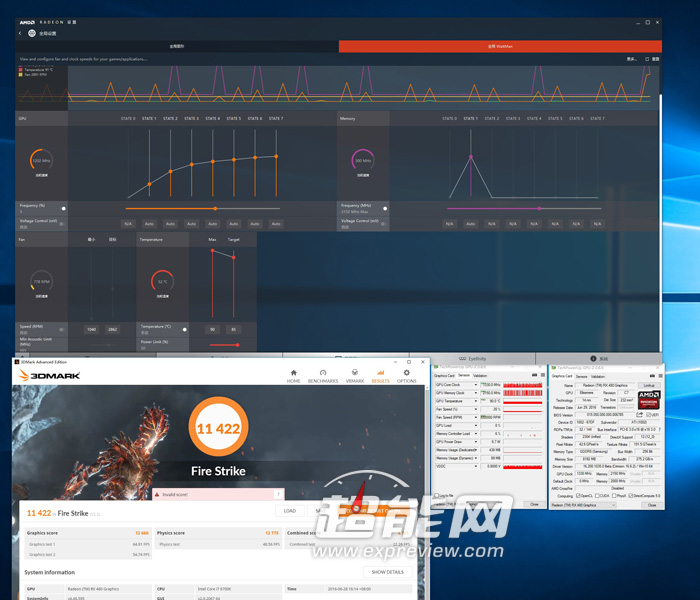Open OPTIONS gear in 3DMark
Viewport: 700px width, 600px height.
coord(406,376)
